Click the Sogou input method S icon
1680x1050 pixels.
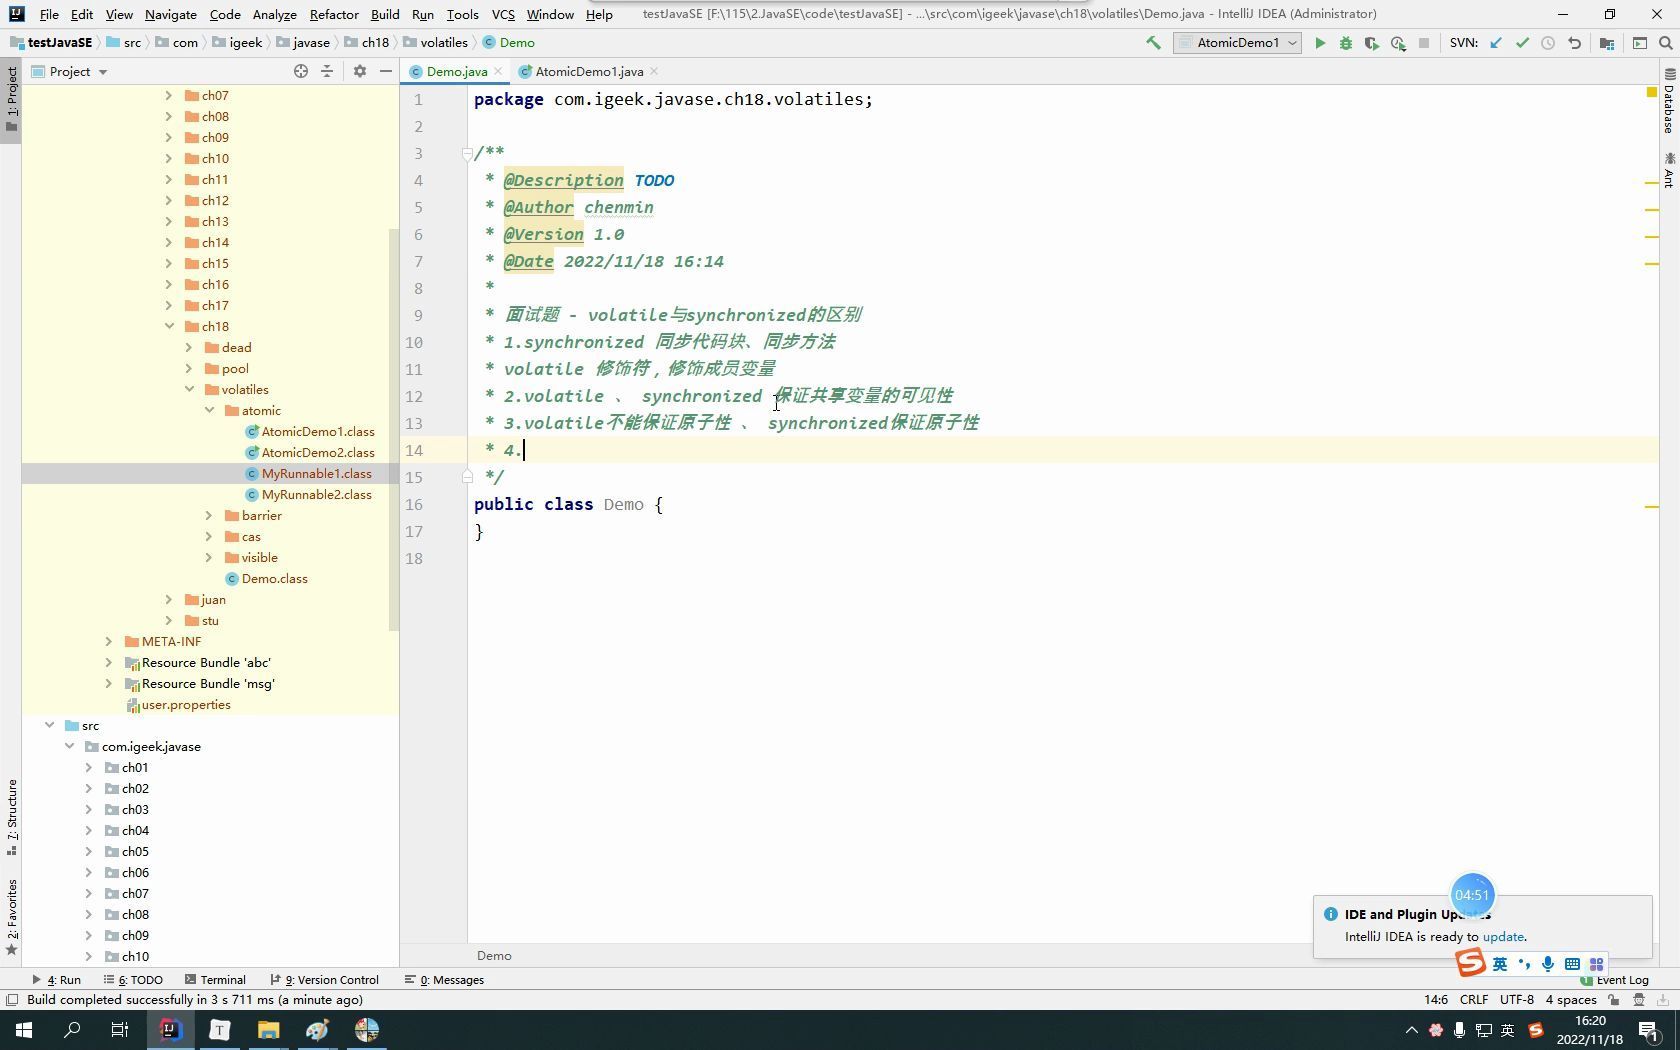1470,963
